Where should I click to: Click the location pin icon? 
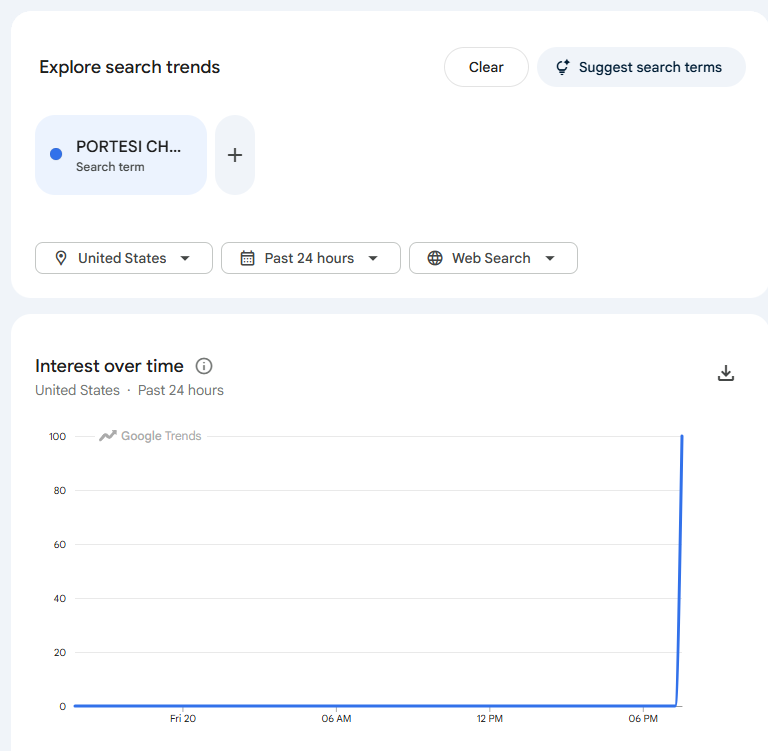pyautogui.click(x=61, y=258)
